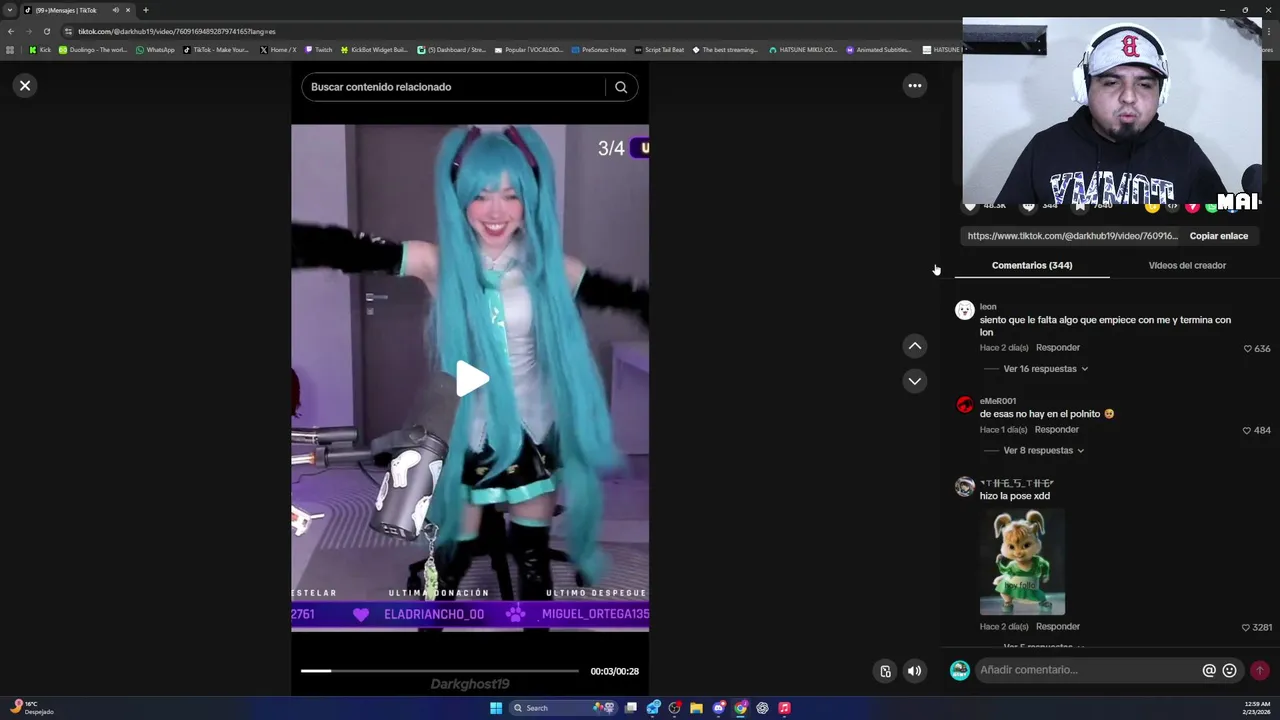Insert a mention with the @ icon

(1209, 670)
